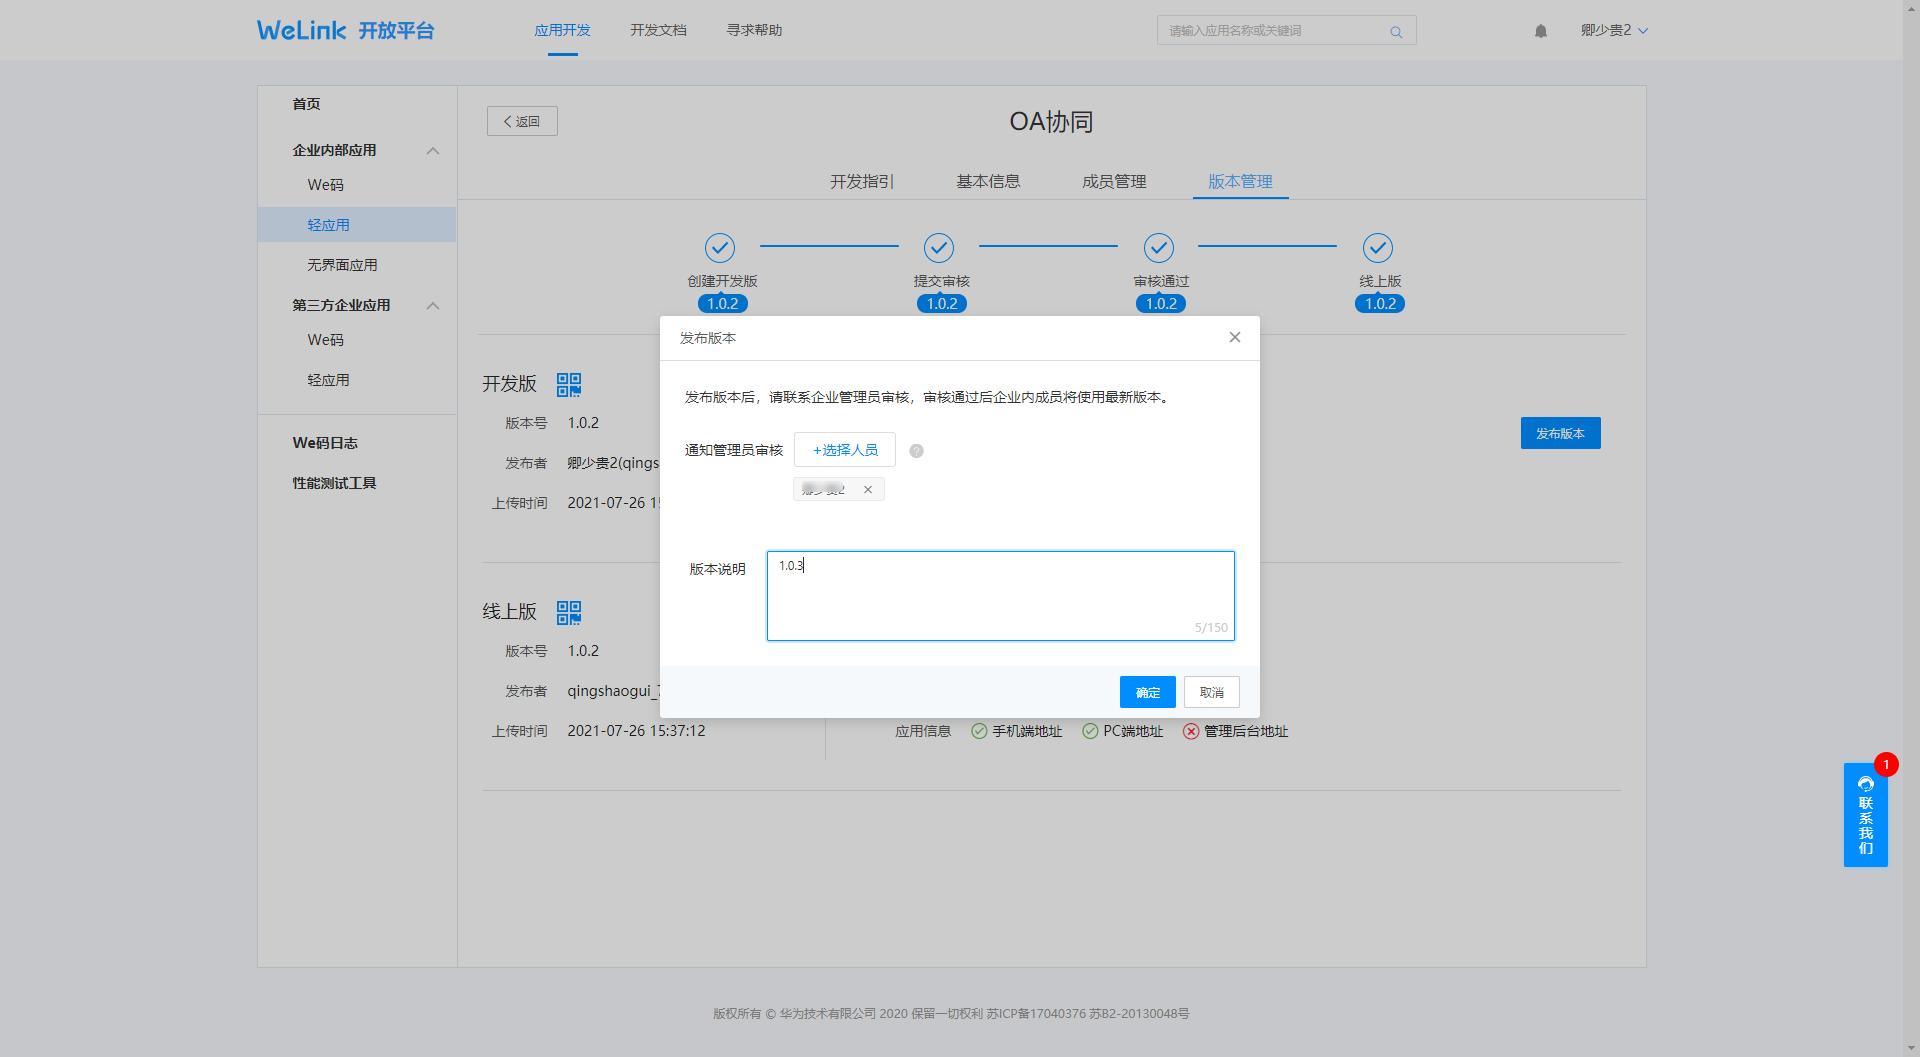This screenshot has width=1920, height=1057.
Task: Click the 返回 back button
Action: click(522, 121)
